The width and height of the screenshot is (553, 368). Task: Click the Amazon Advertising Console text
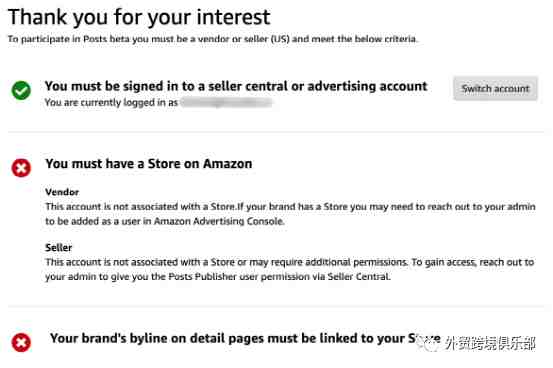[x=219, y=221]
